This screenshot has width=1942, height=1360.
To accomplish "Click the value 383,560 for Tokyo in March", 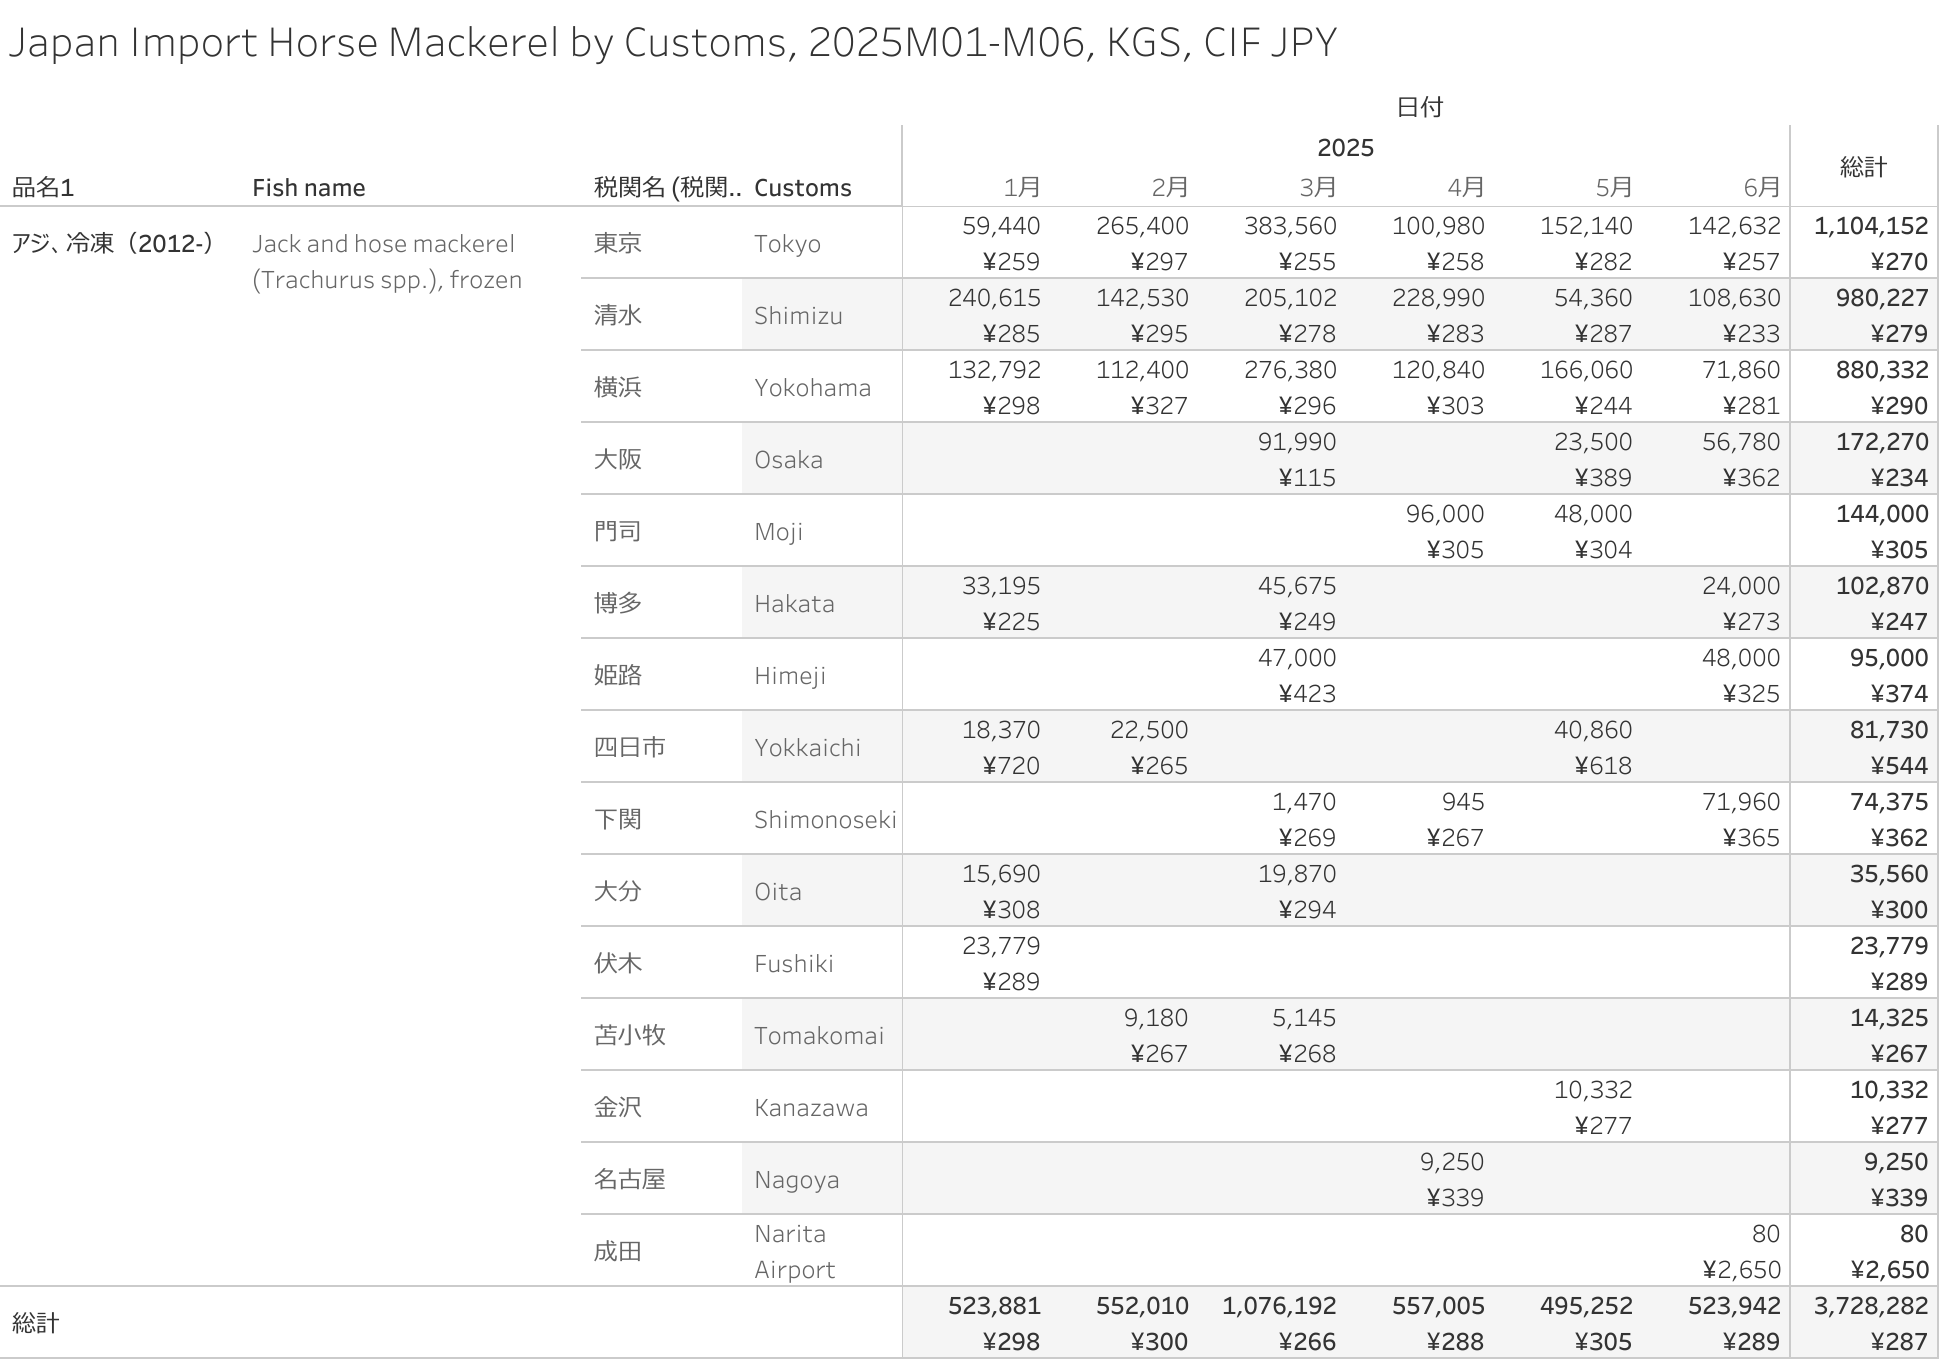I will [x=1290, y=226].
